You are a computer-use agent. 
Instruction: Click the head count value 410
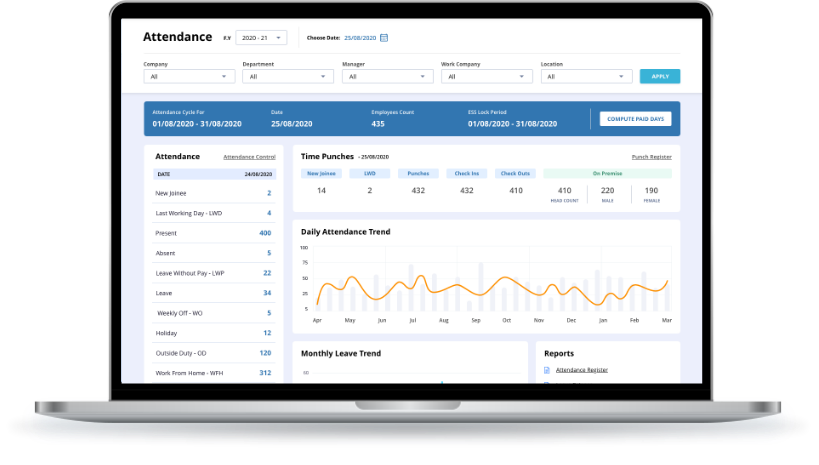click(565, 191)
